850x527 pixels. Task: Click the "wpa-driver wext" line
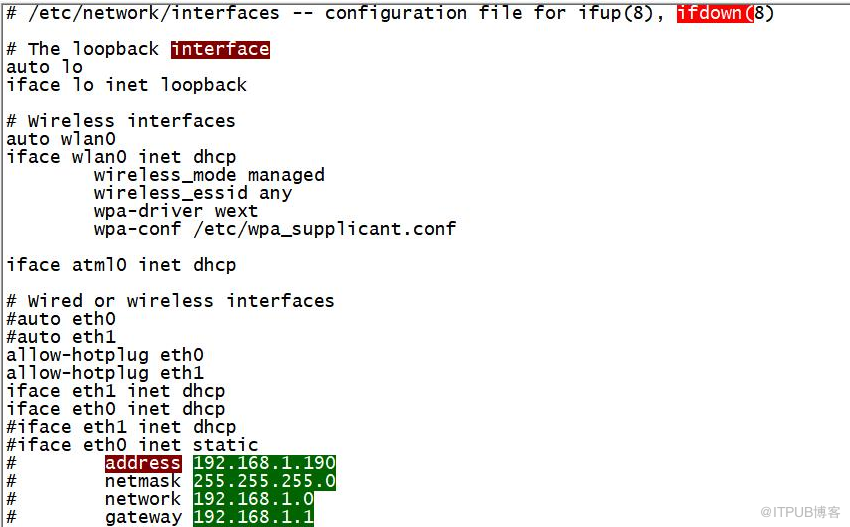click(176, 211)
